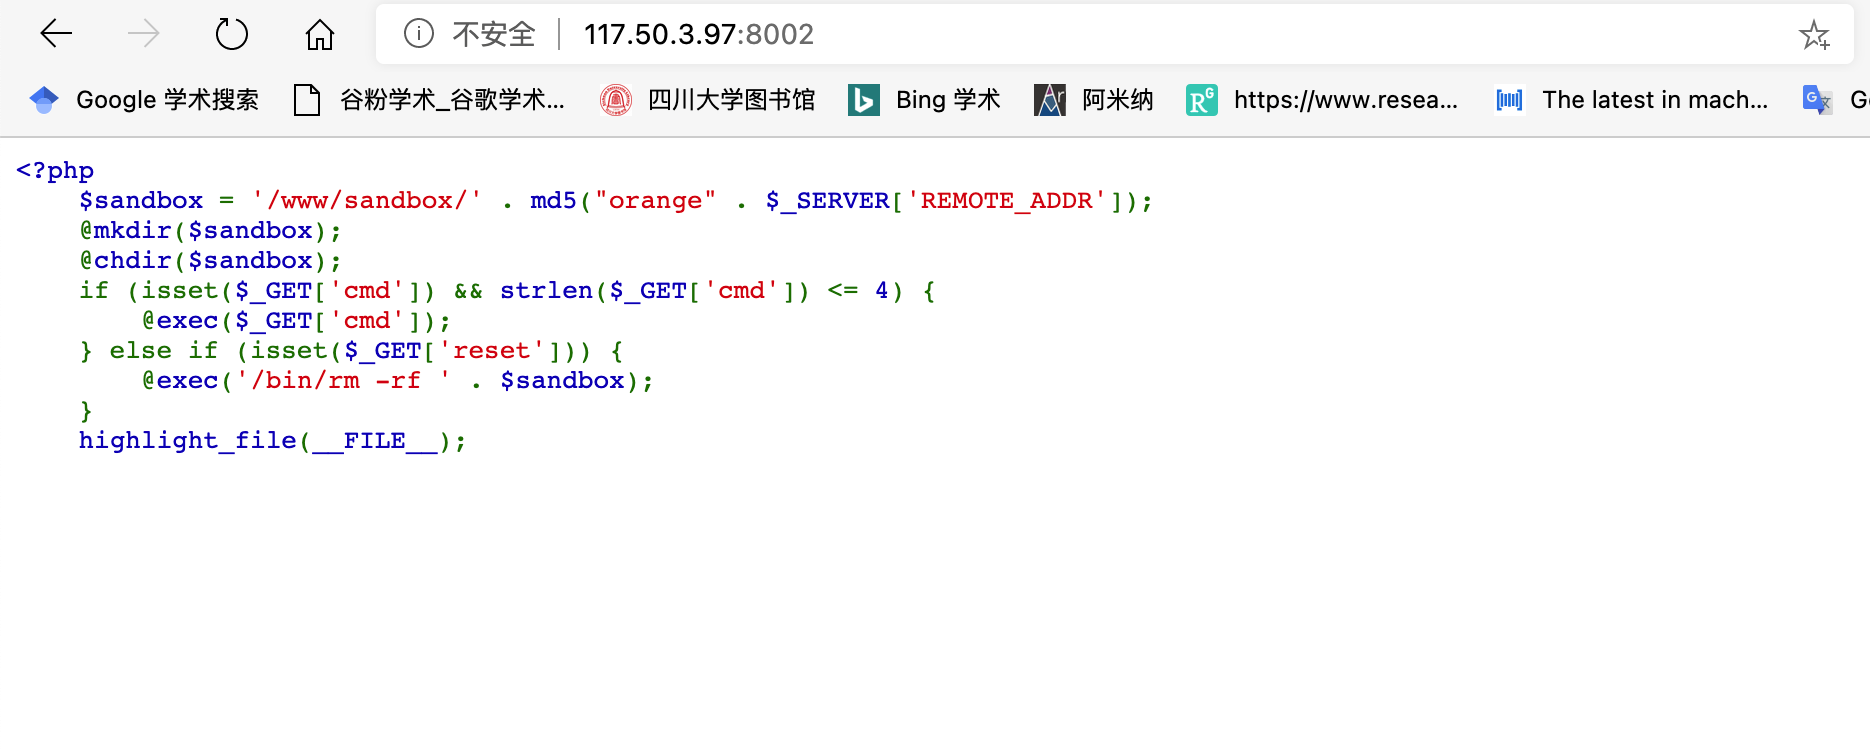
Task: Click the Google Translate bookmark icon
Action: coord(1817,100)
